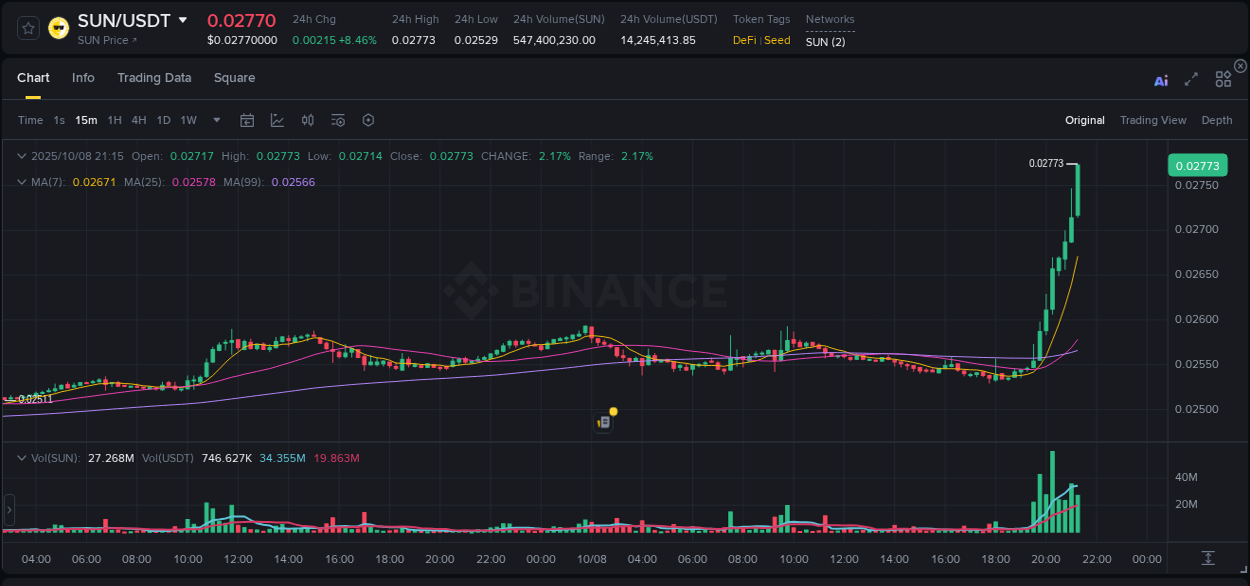Collapse the OHLC info row chevron

[x=21, y=156]
